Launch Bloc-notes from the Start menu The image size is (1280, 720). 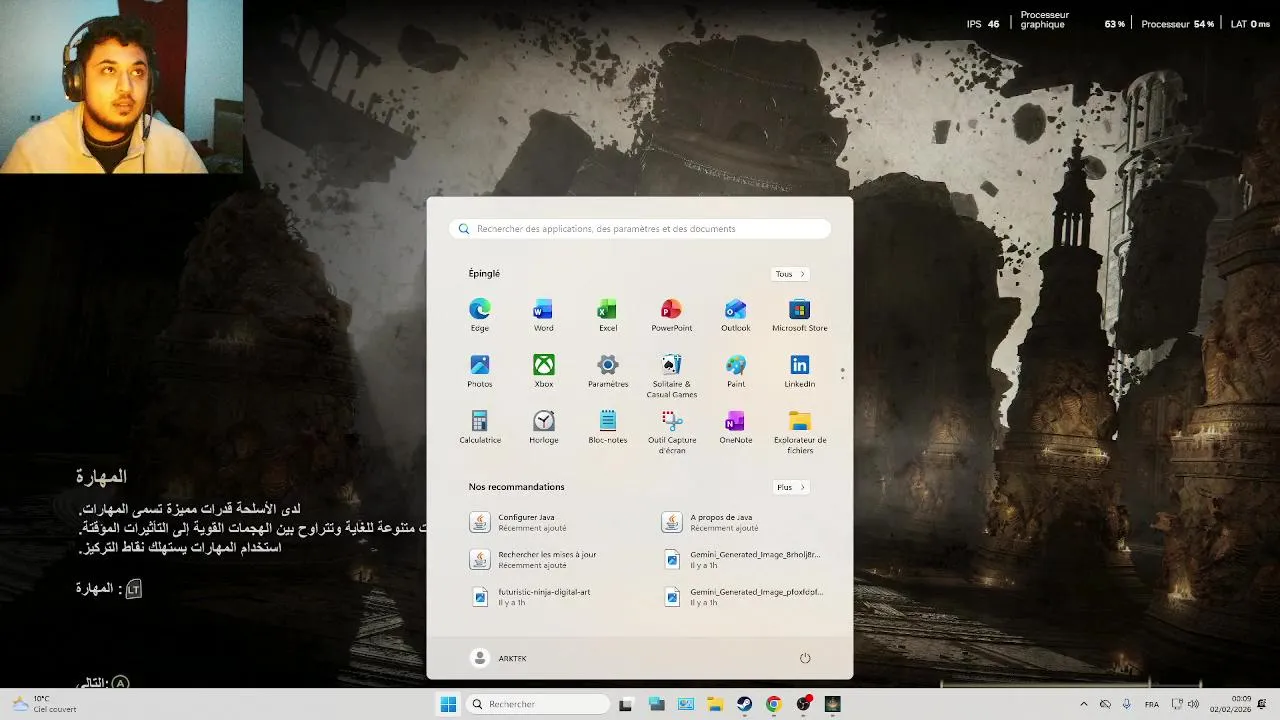point(607,427)
